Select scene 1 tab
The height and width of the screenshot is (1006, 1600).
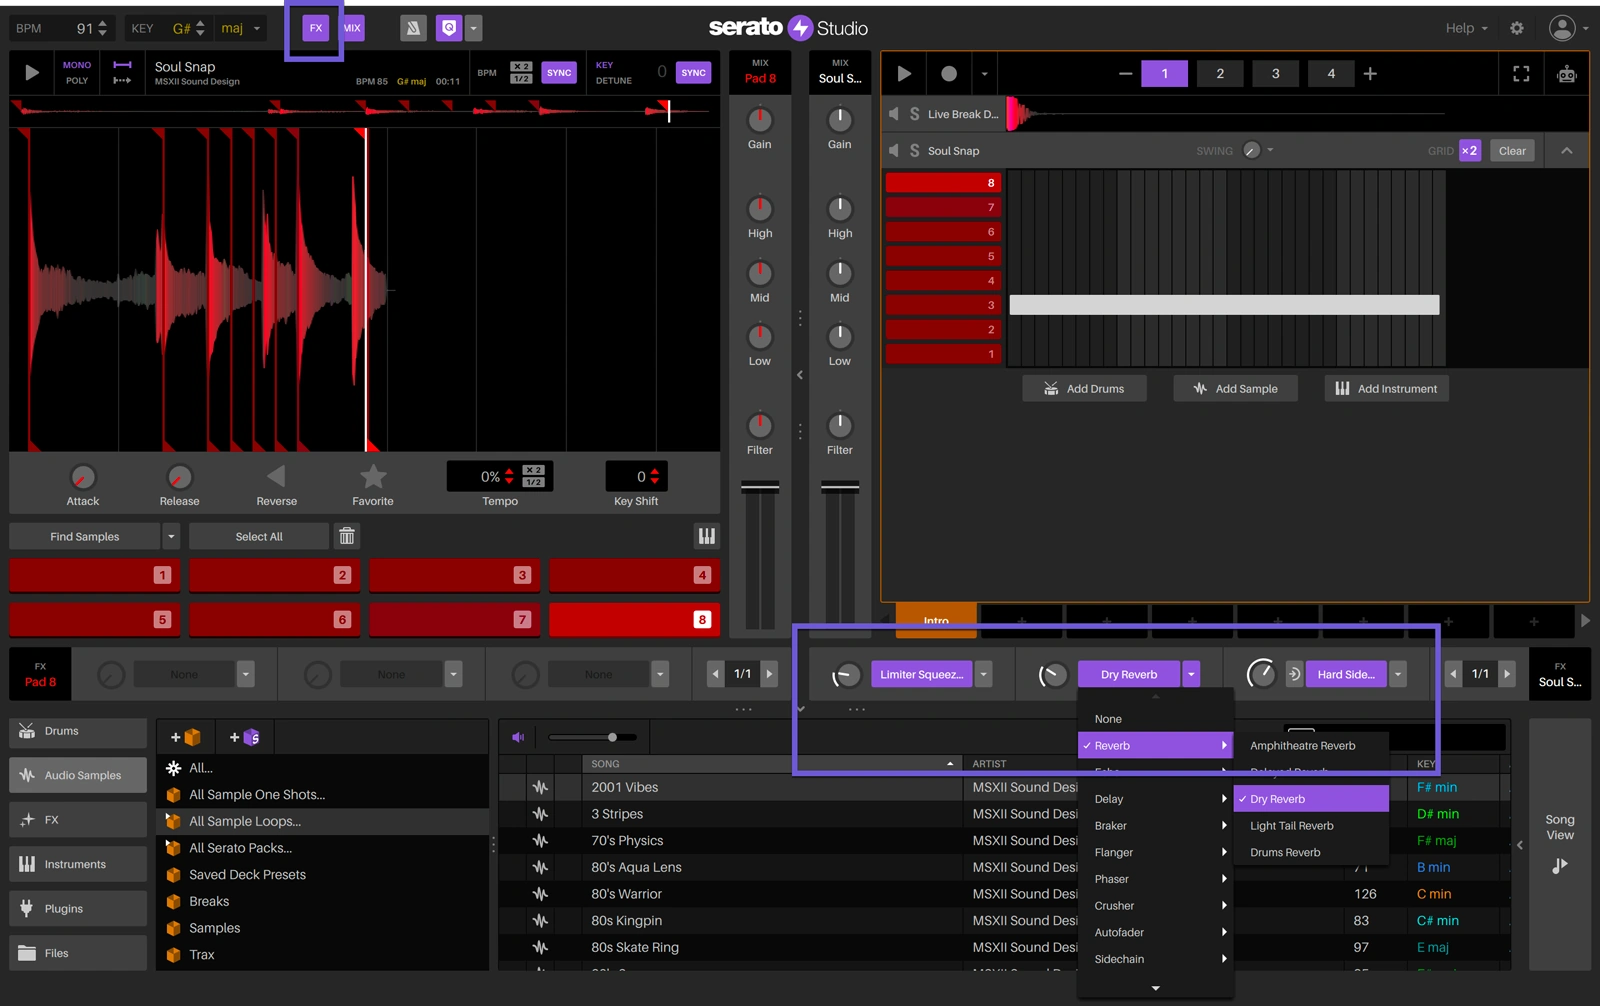[1165, 73]
